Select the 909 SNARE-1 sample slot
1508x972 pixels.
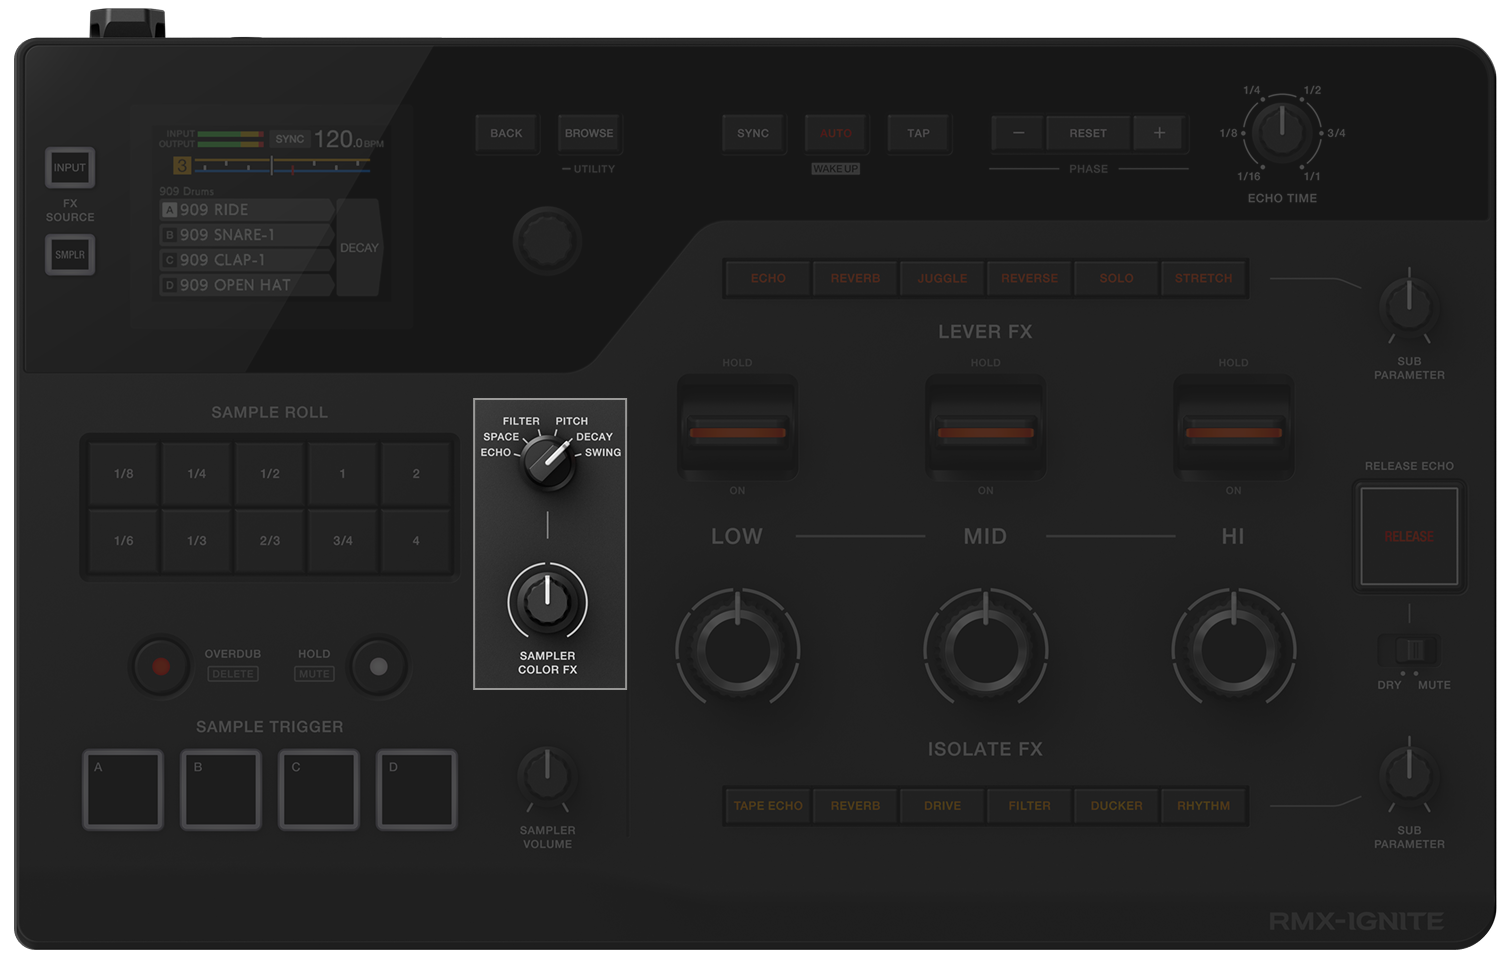click(246, 235)
